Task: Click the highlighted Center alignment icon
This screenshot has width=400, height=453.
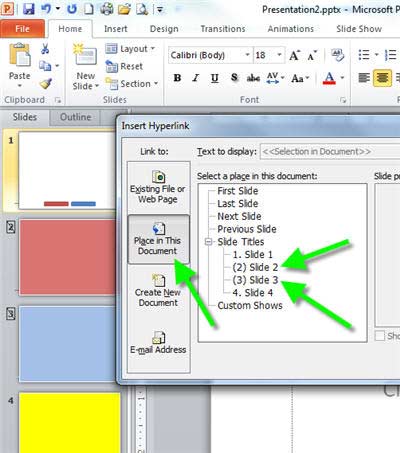Action: click(x=382, y=78)
